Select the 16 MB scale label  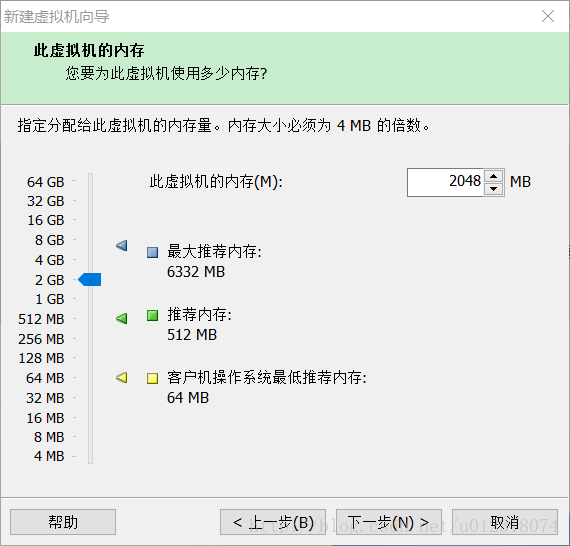tap(45, 418)
